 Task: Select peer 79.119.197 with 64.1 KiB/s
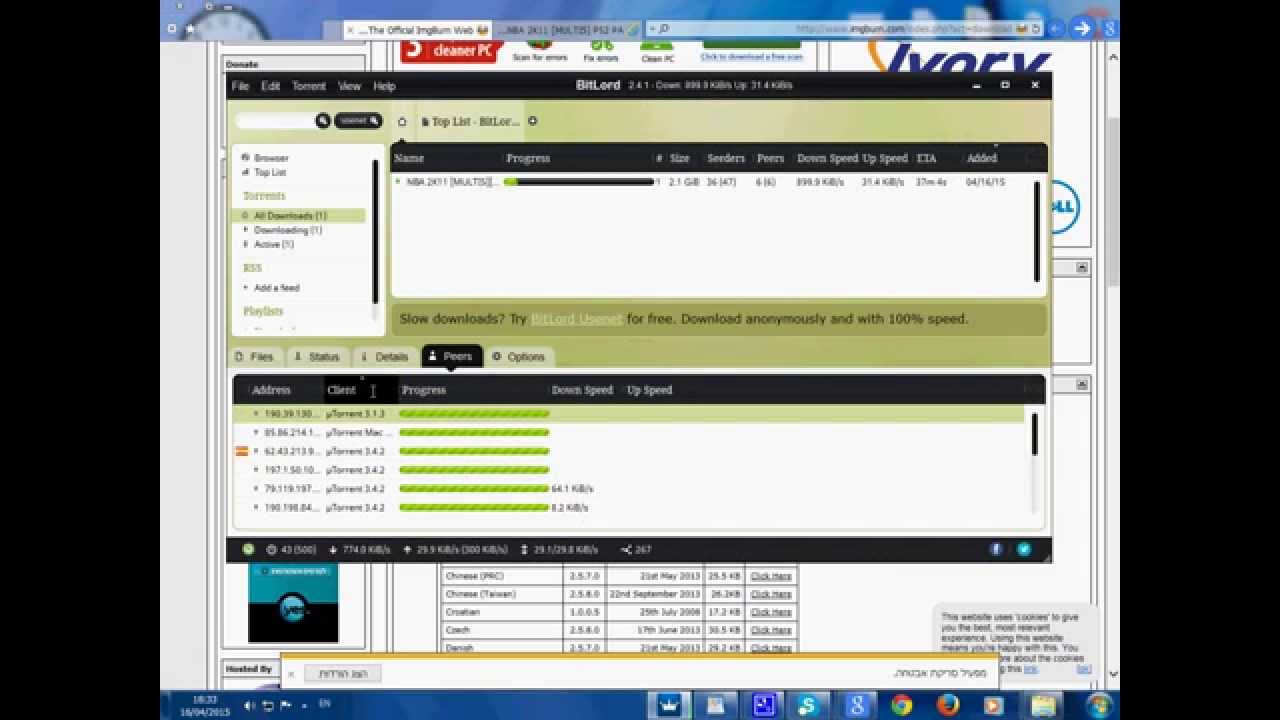click(x=629, y=489)
